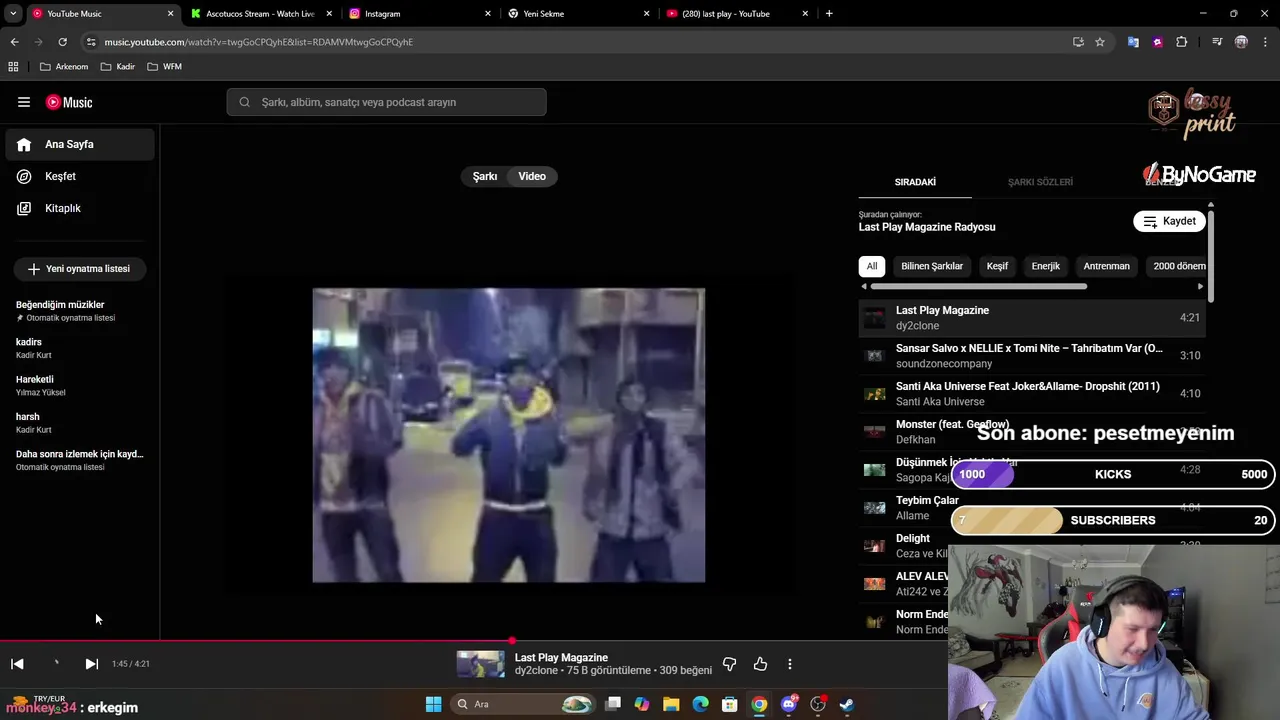1280x720 pixels.
Task: Open Kitaplık in the sidebar
Action: tap(80, 208)
